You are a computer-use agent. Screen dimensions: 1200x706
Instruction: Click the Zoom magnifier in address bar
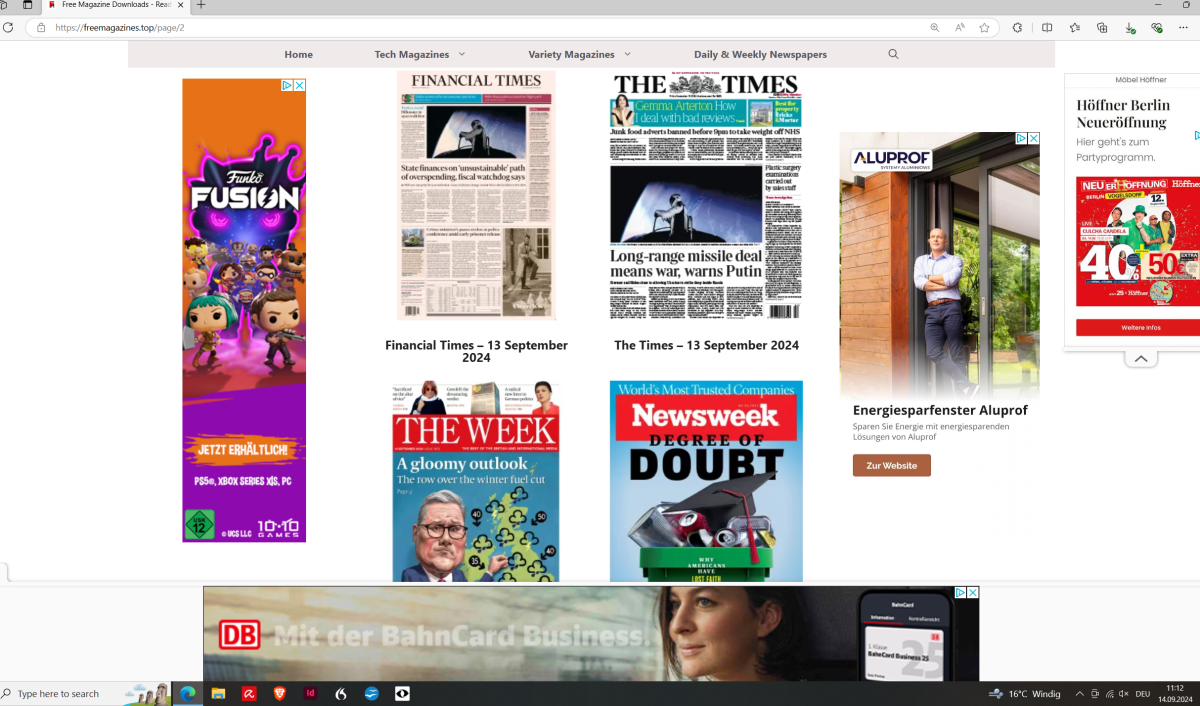coord(935,28)
